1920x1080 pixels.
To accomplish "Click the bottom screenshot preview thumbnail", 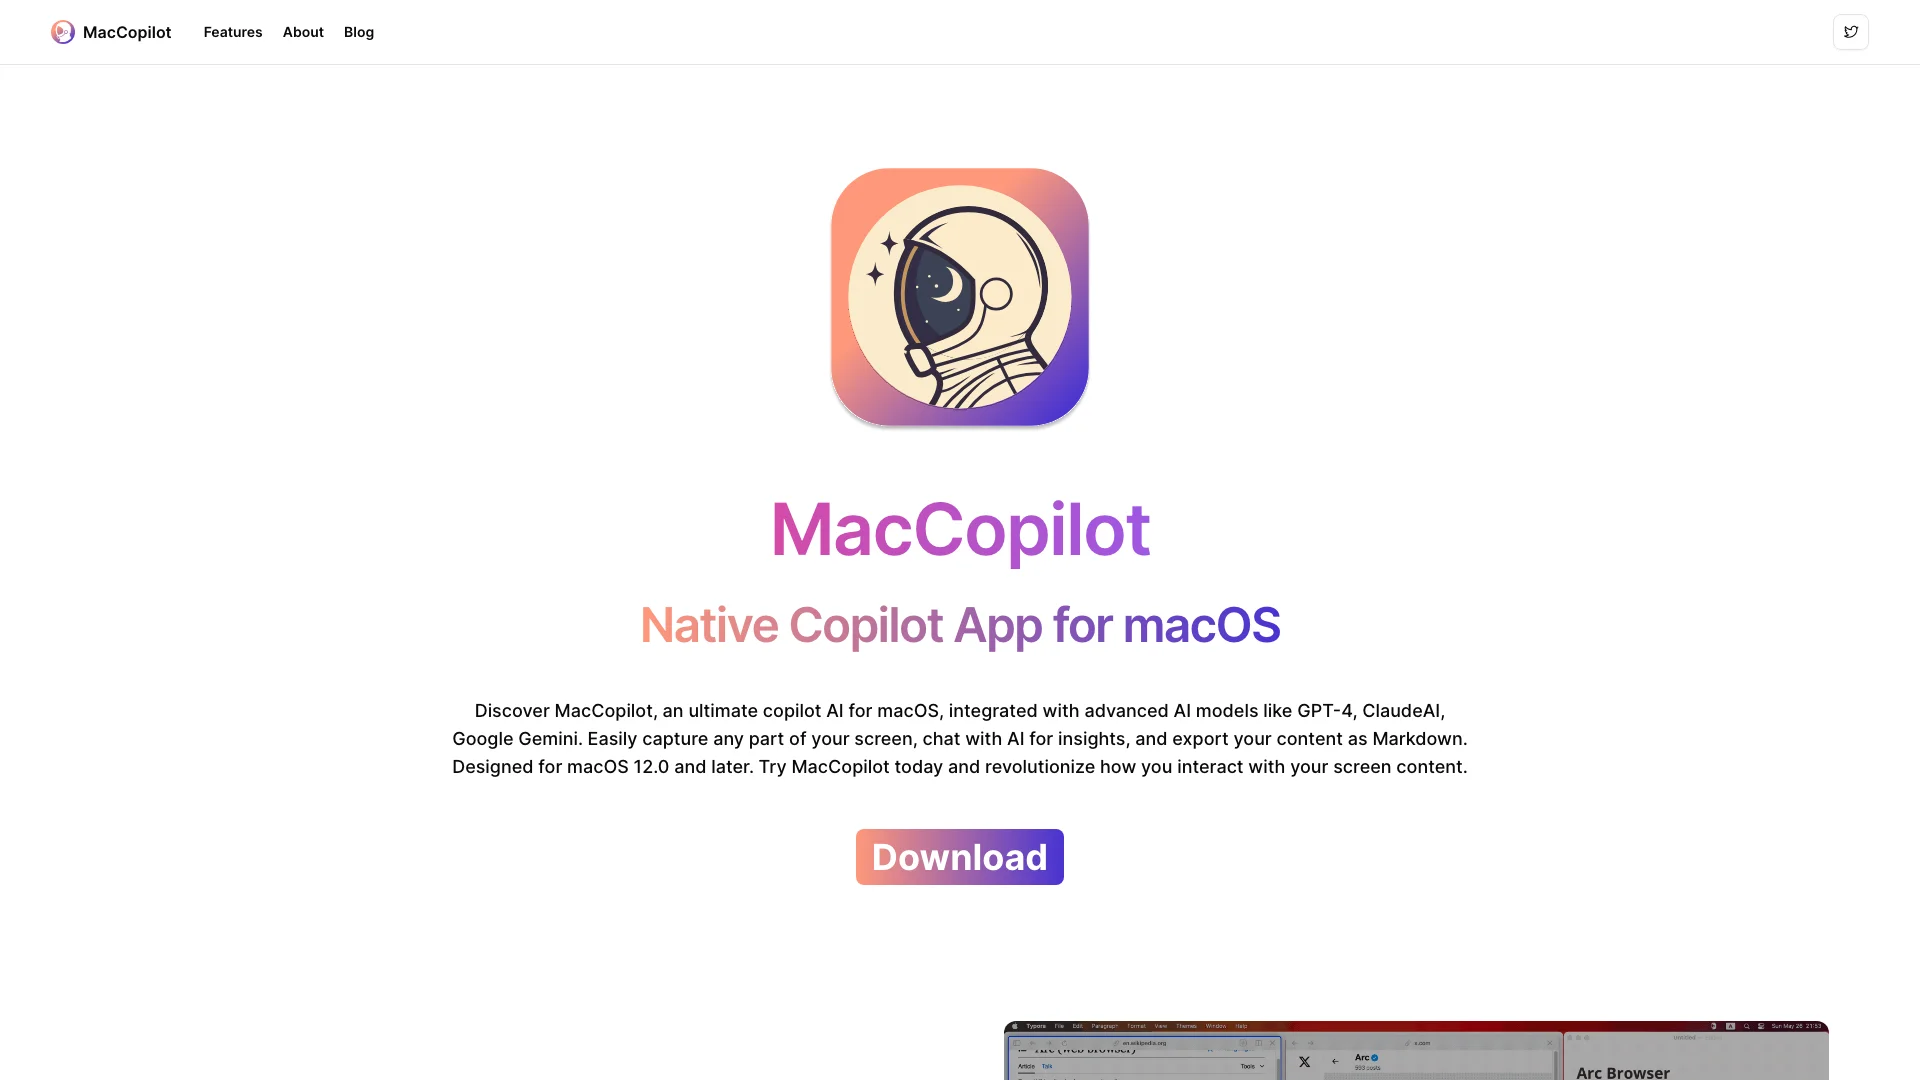I will tap(1418, 1050).
